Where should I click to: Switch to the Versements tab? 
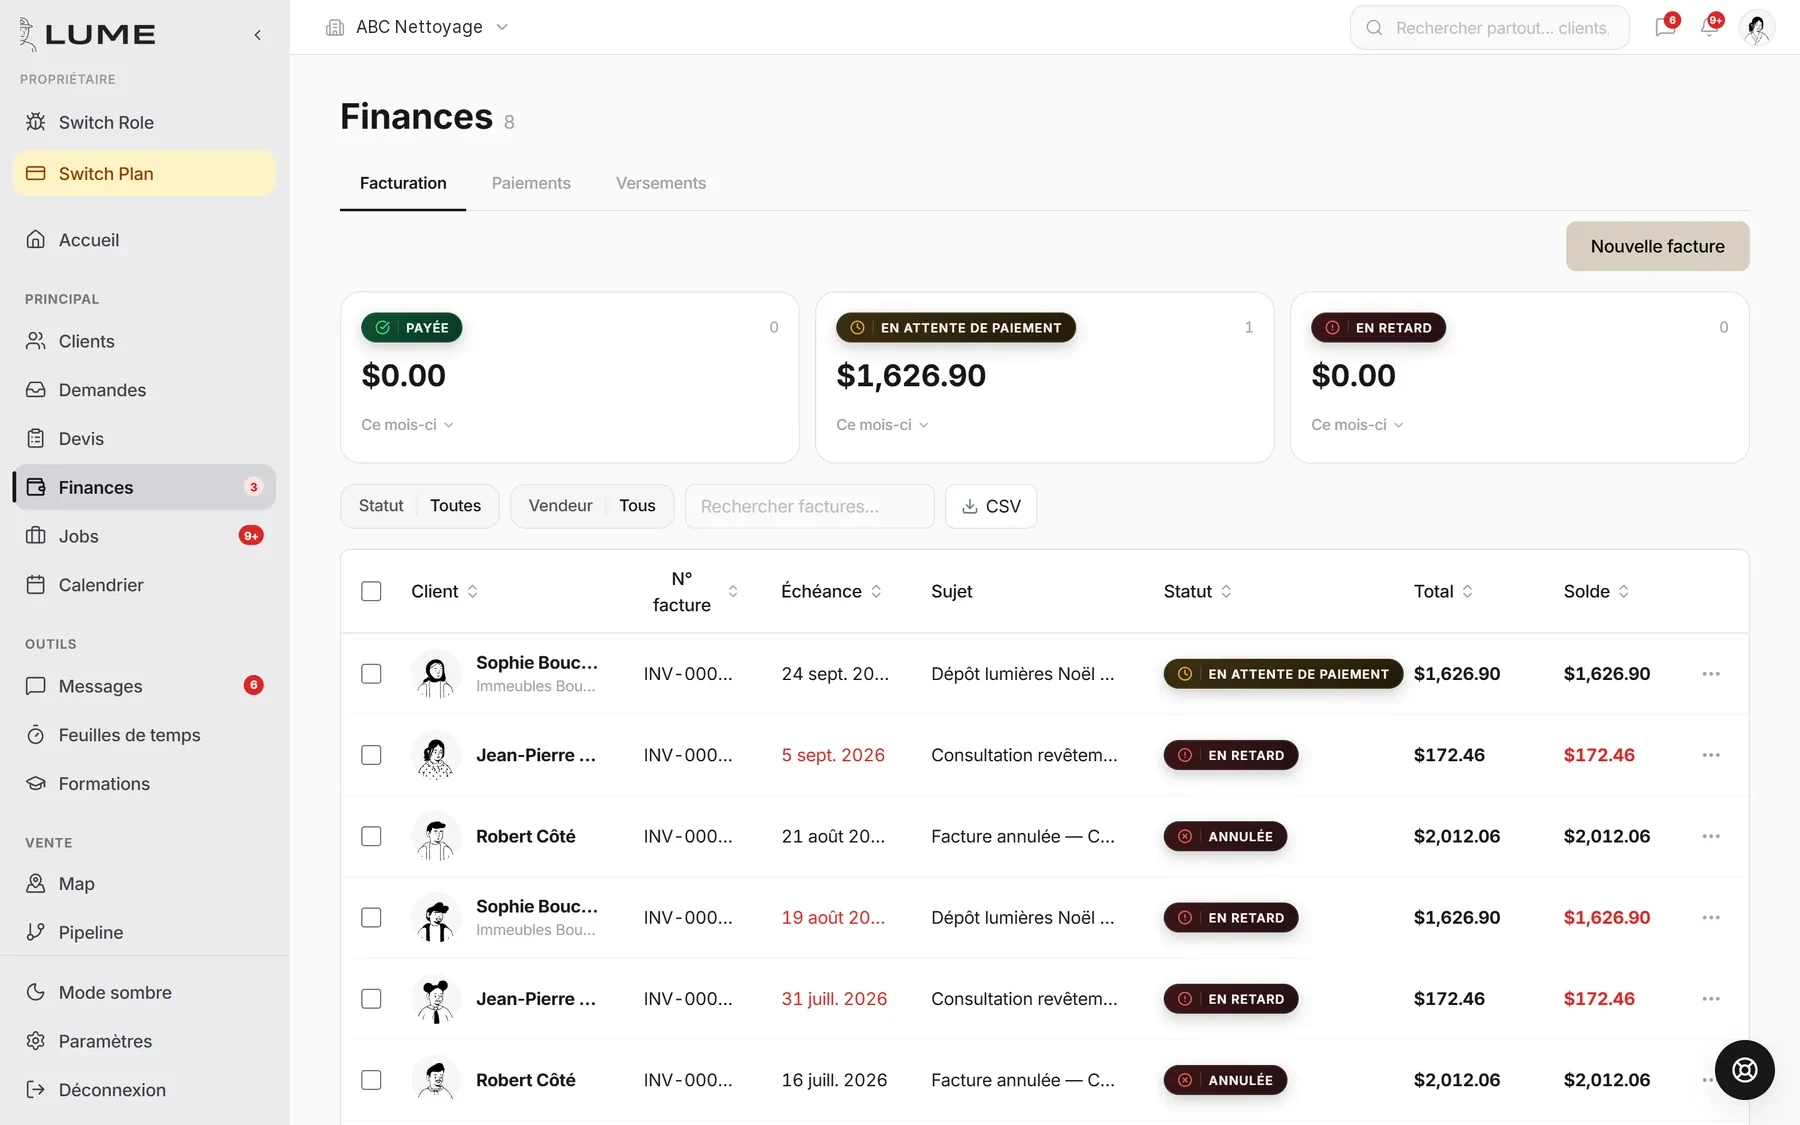tap(661, 183)
